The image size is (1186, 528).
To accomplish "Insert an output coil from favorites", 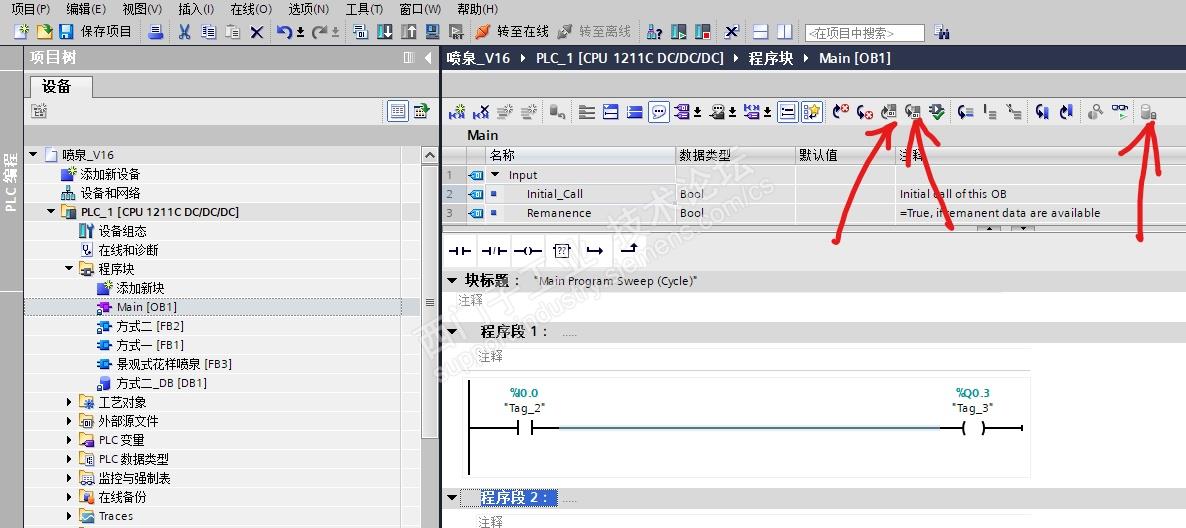I will point(527,250).
